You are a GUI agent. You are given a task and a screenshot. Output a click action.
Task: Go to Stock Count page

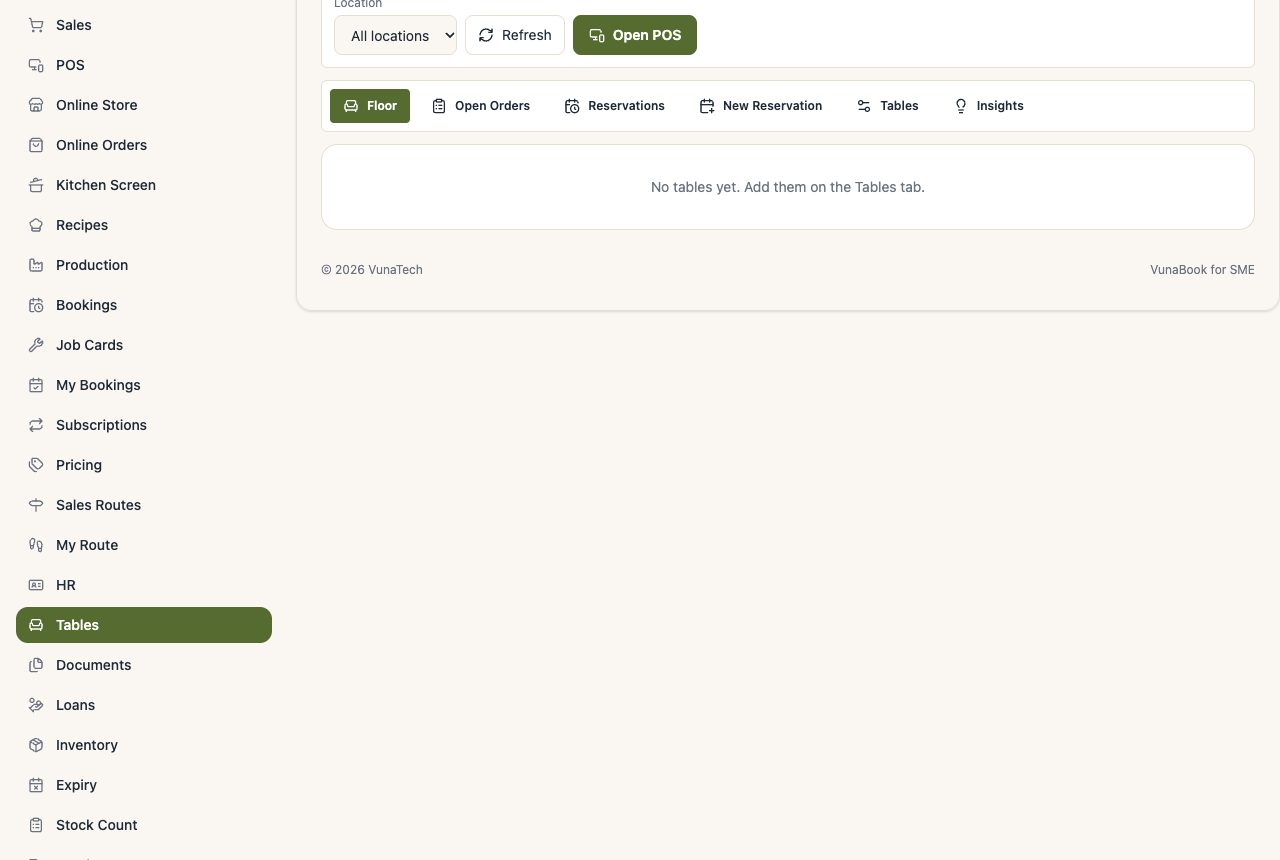pyautogui.click(x=144, y=825)
